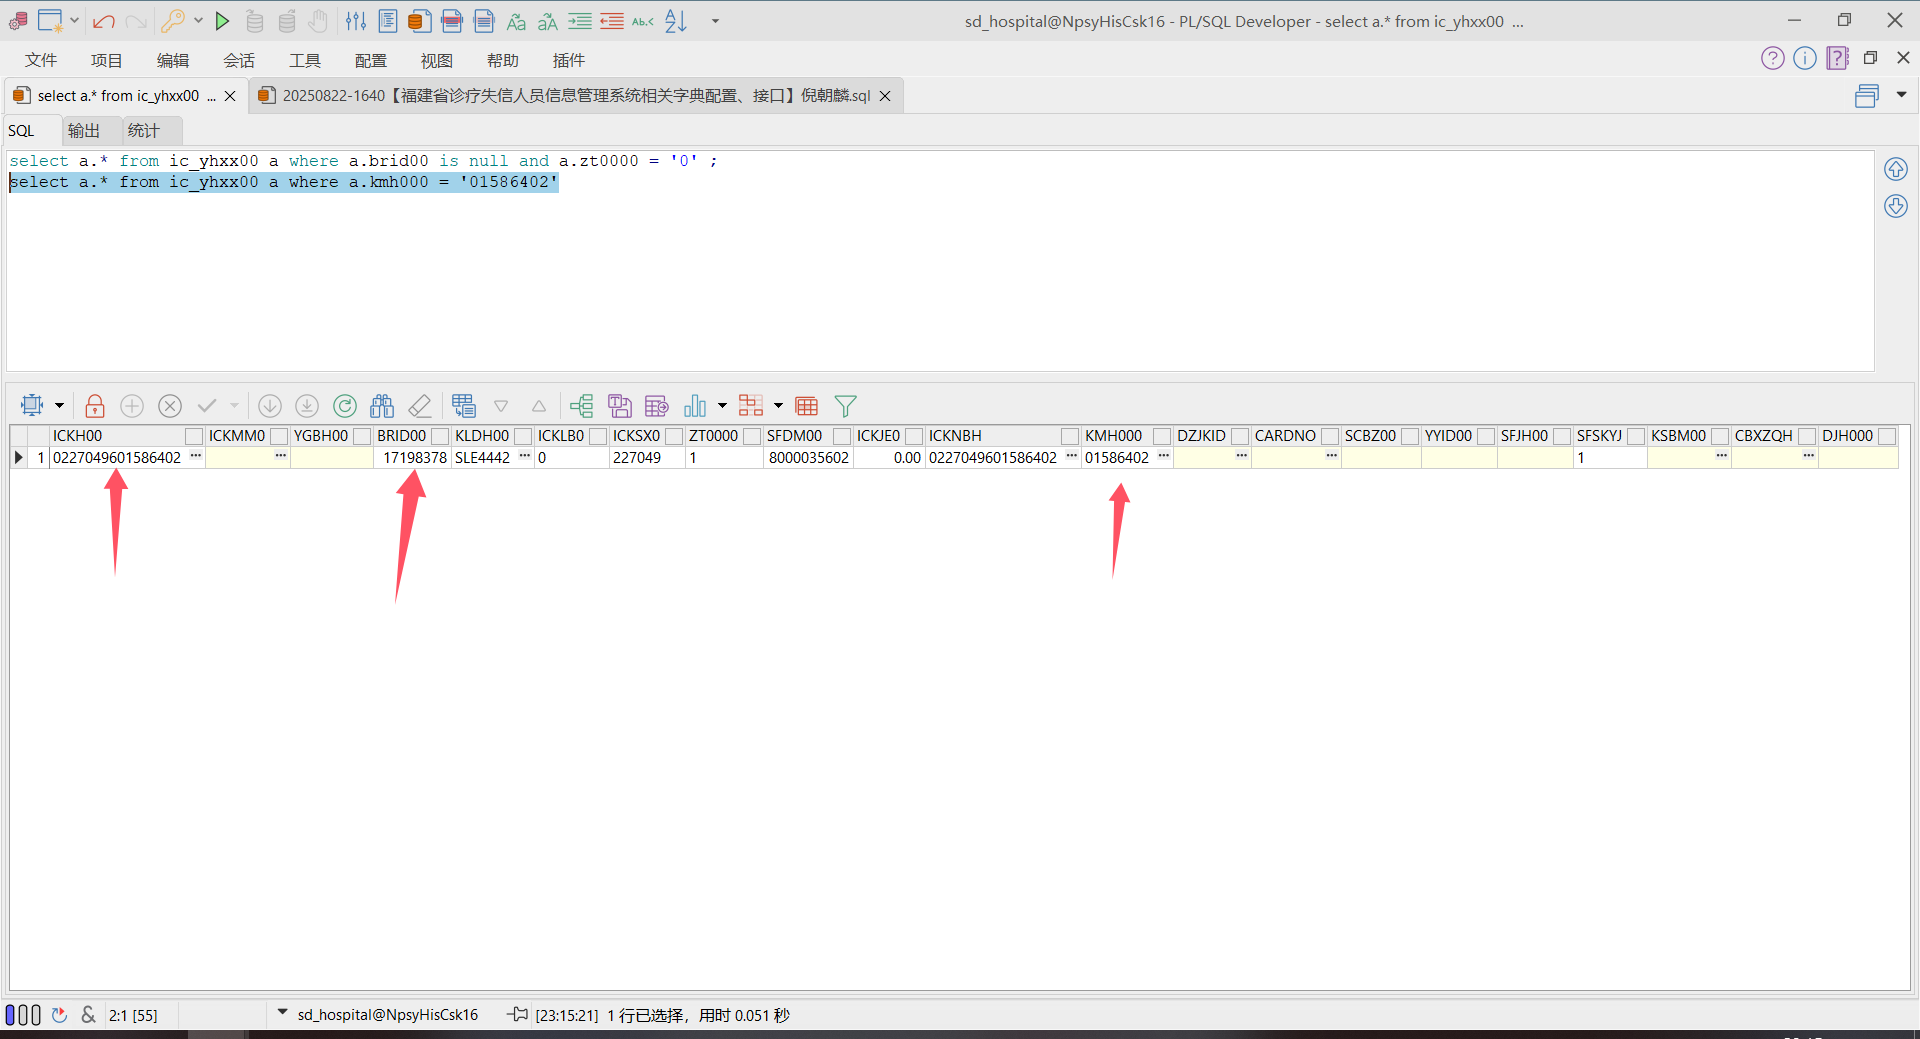Click the blue select-grid icon in result toolbar
Screen dimensions: 1920x1039
32,406
